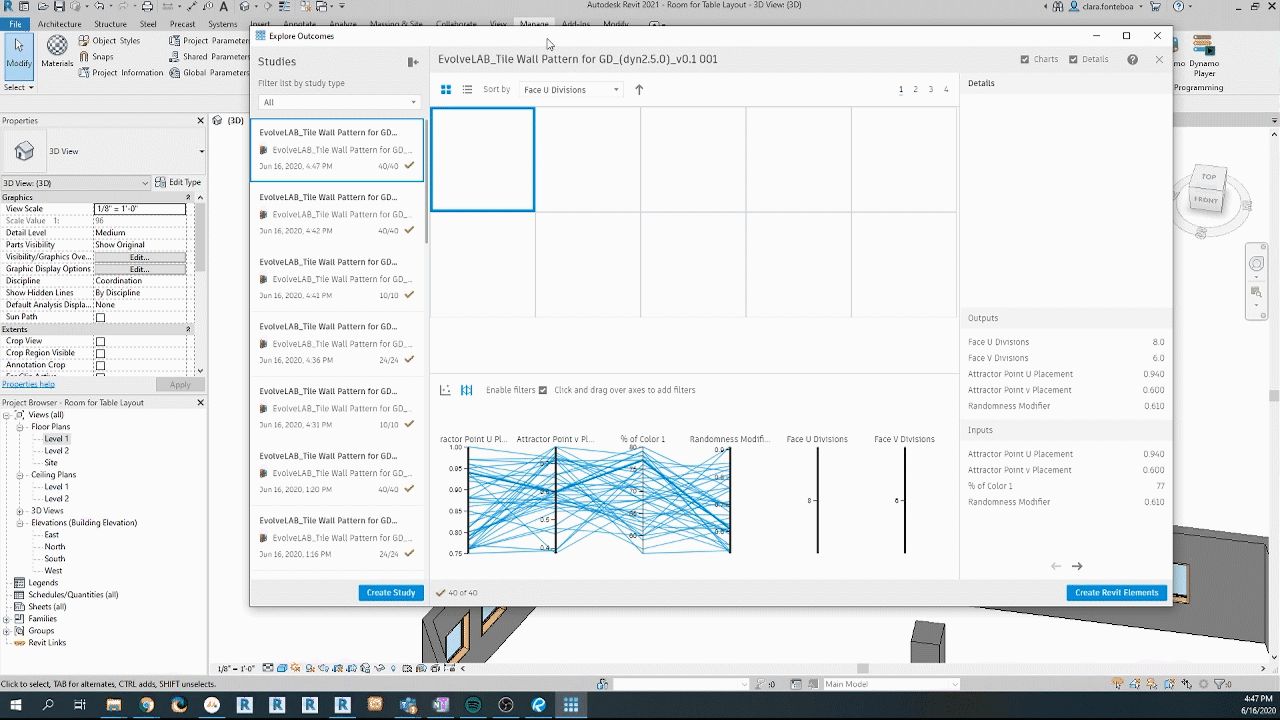The image size is (1280, 720).
Task: Show the scatter plot chart
Action: coord(445,390)
